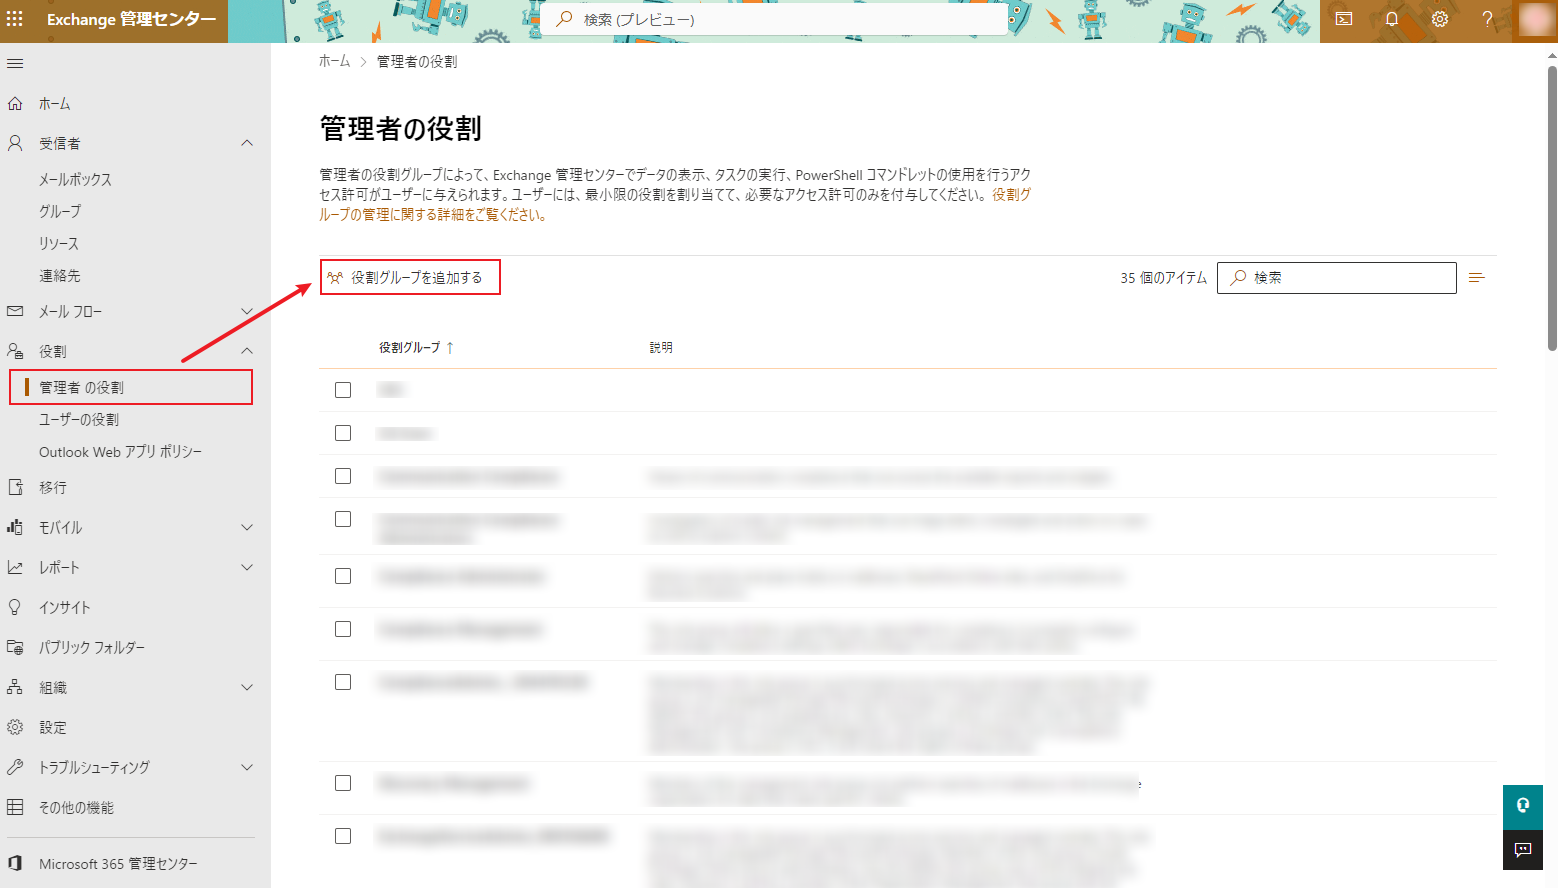Click the Troubleshooting wrench icon
Viewport: 1558px width, 888px height.
pyautogui.click(x=15, y=767)
